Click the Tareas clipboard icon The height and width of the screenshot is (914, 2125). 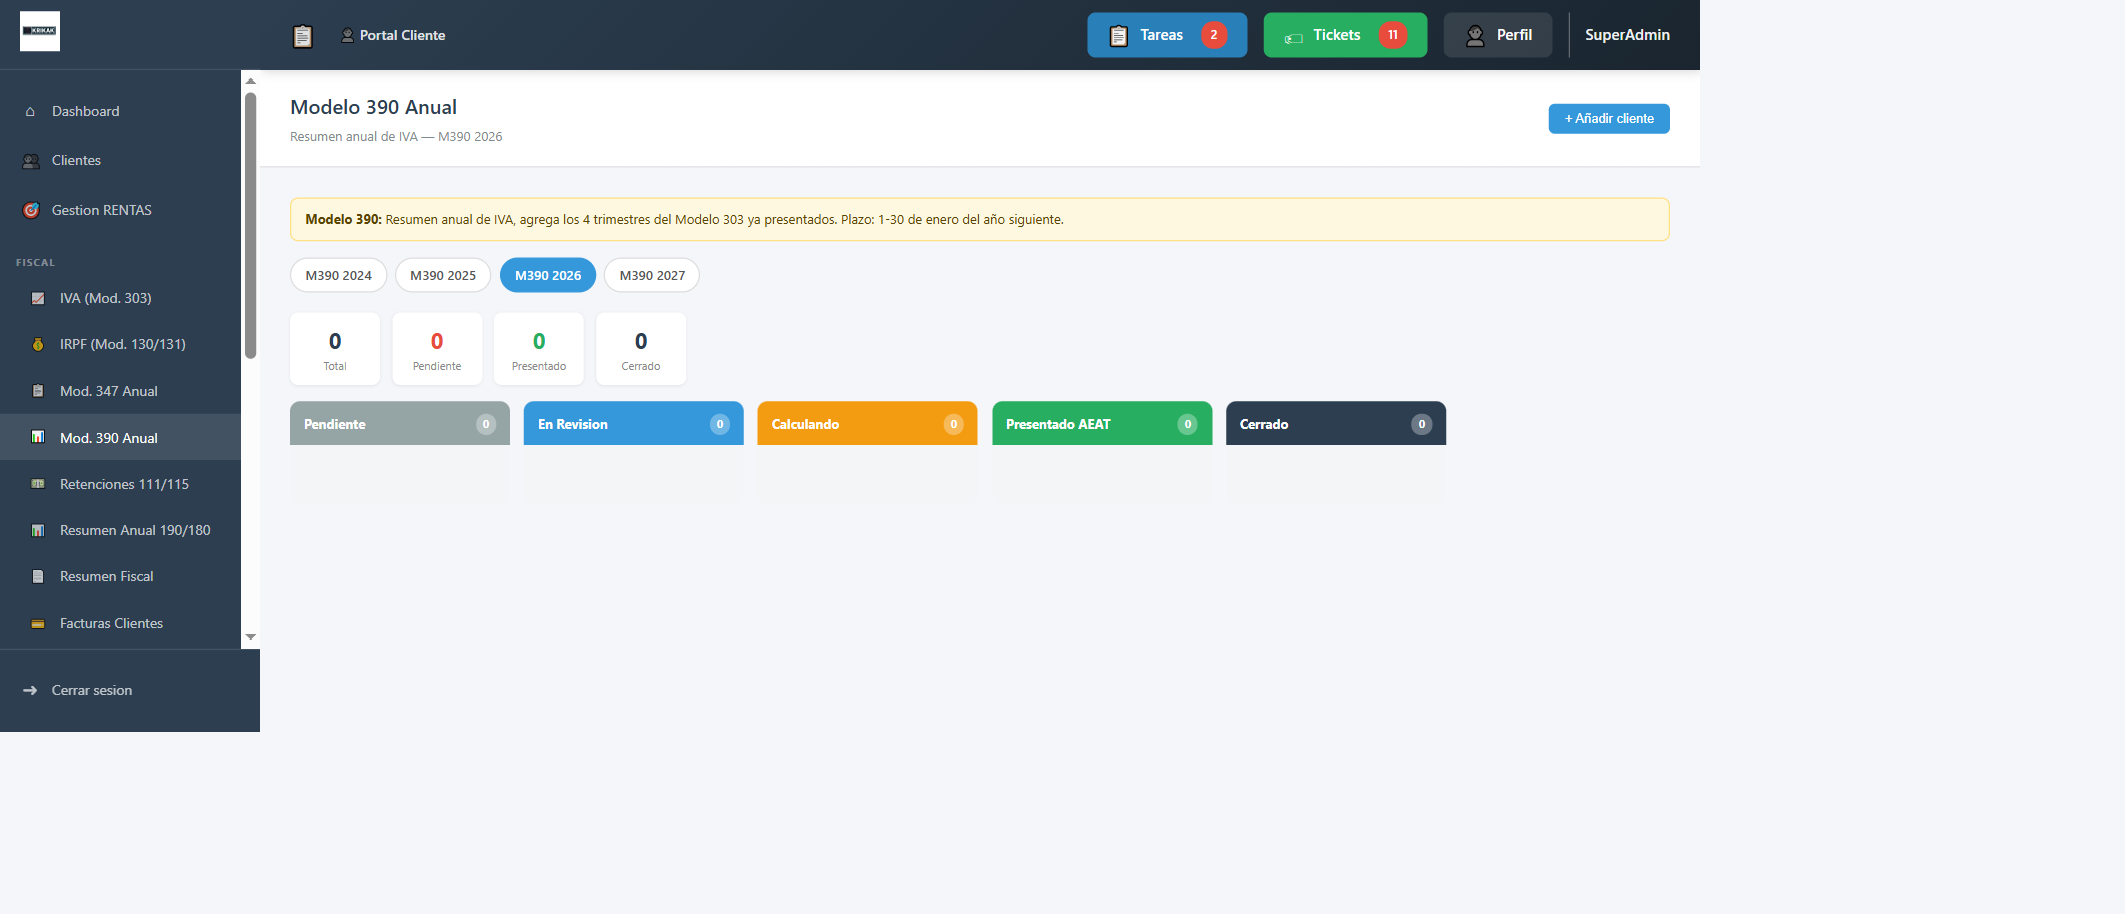[x=1119, y=36]
